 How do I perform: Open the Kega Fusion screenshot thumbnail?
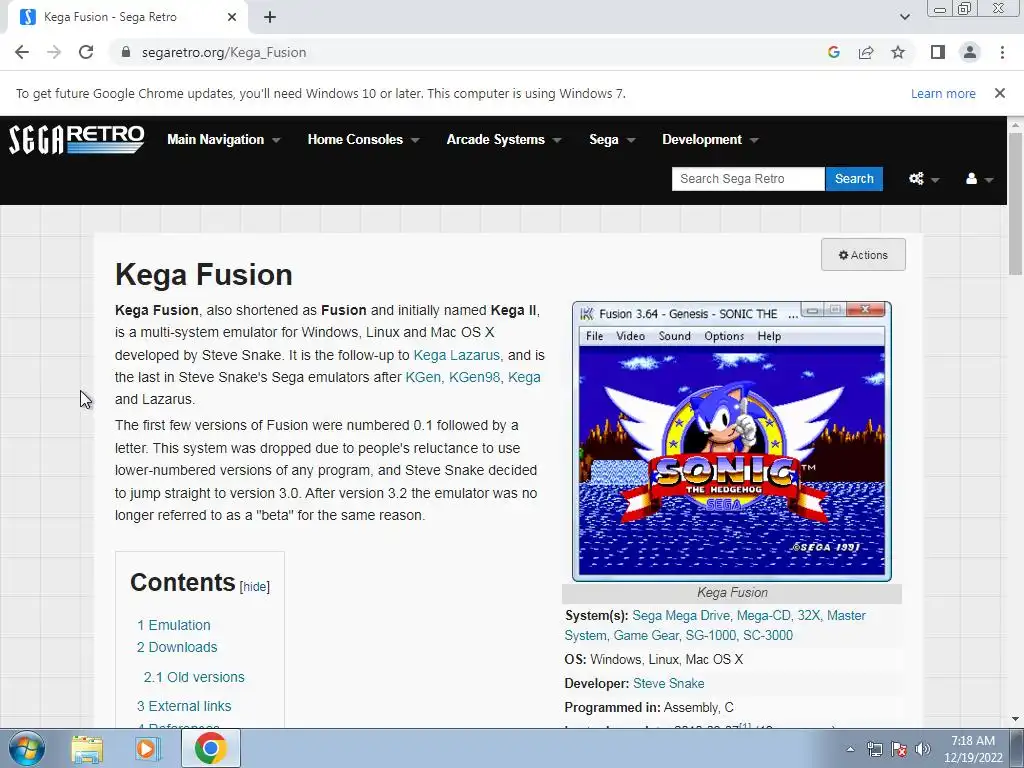(x=731, y=441)
